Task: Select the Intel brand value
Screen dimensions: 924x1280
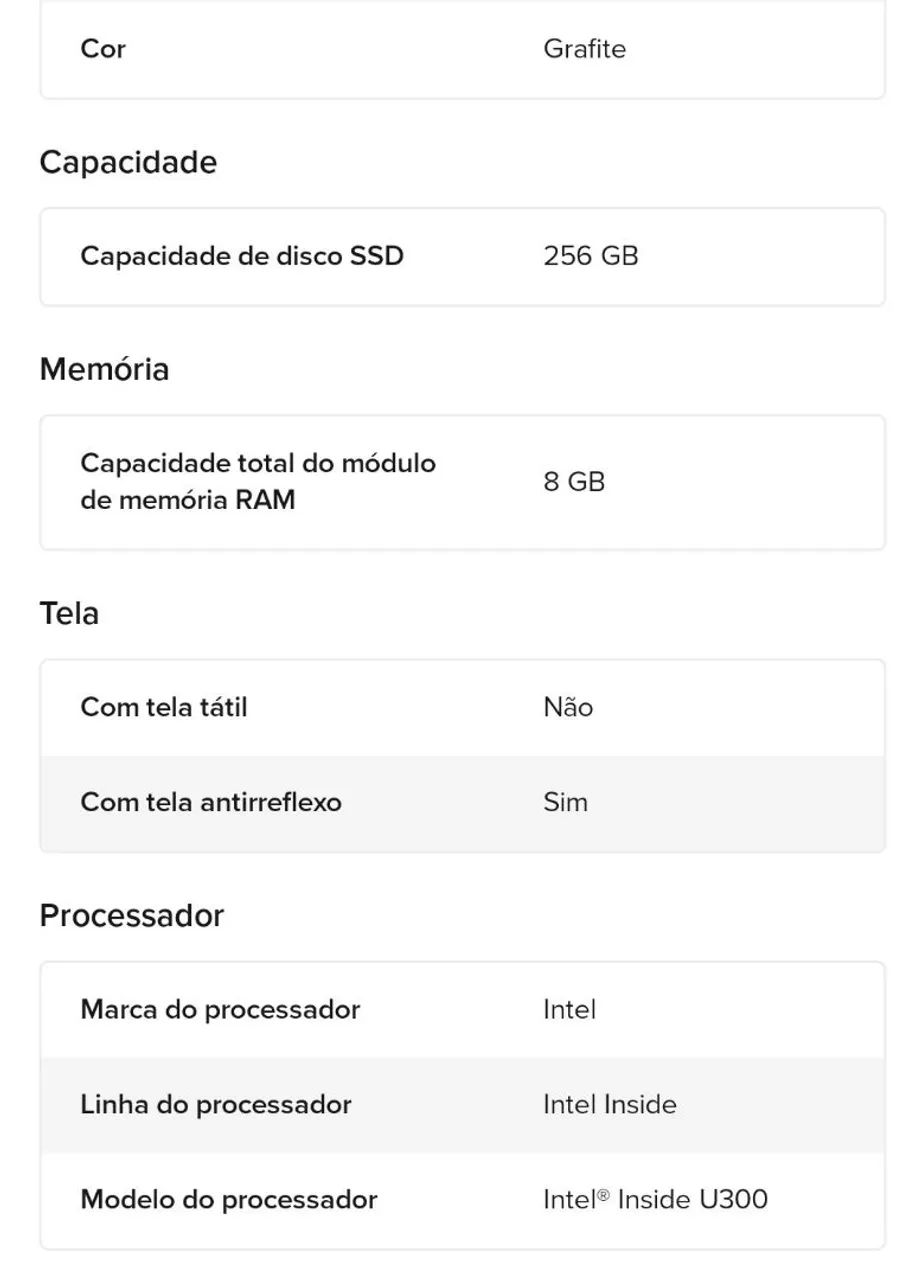Action: [x=569, y=1010]
